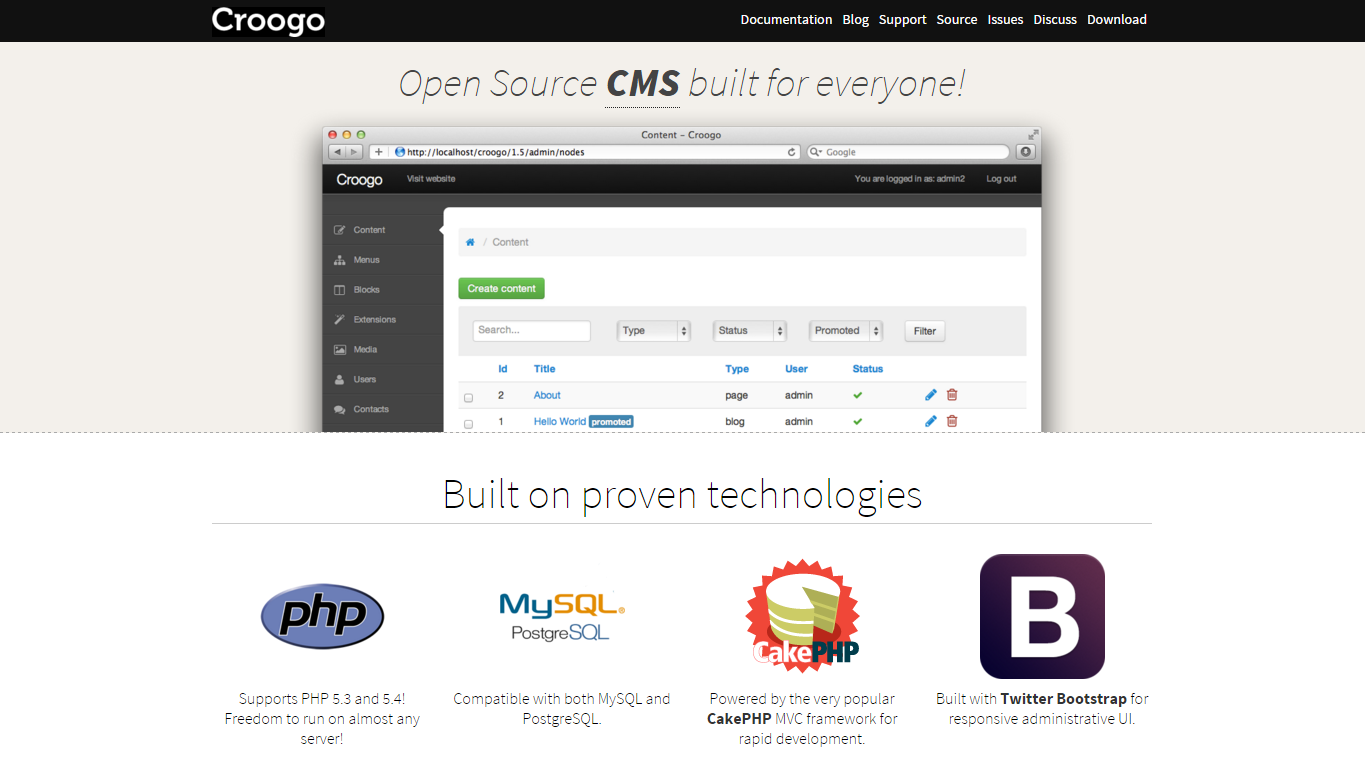Sort by the Title column header
Screen dimensions: 1365x757
click(x=544, y=369)
